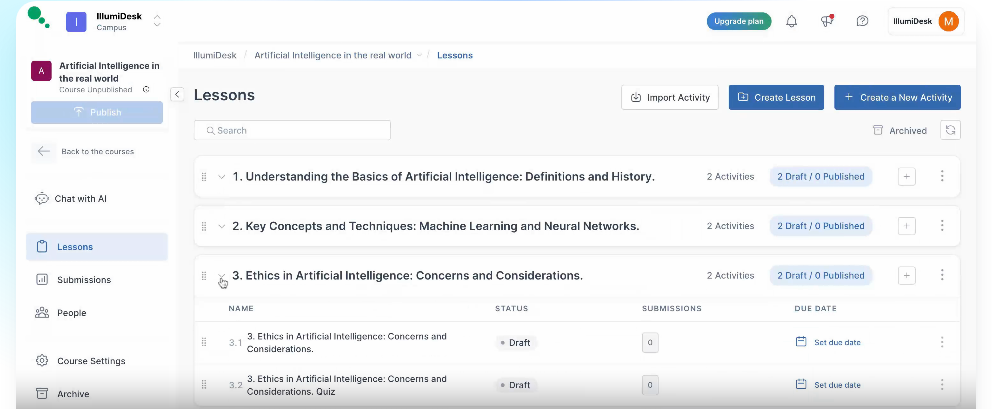
Task: Click the help question mark icon
Action: point(862,21)
